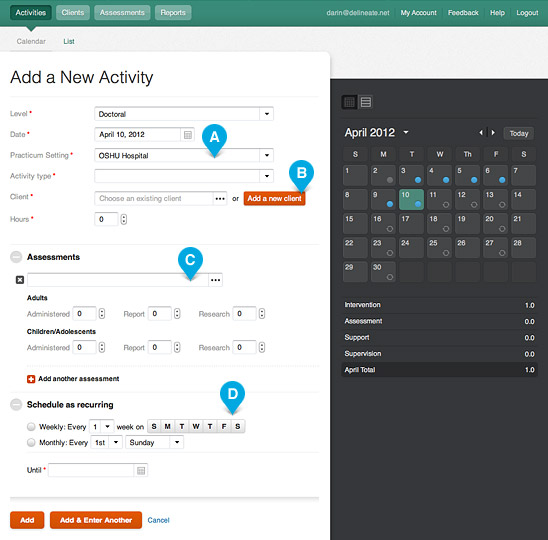Image resolution: width=548 pixels, height=540 pixels.
Task: Open the monthly ordinal dropdown showing 1st
Action: [107, 442]
